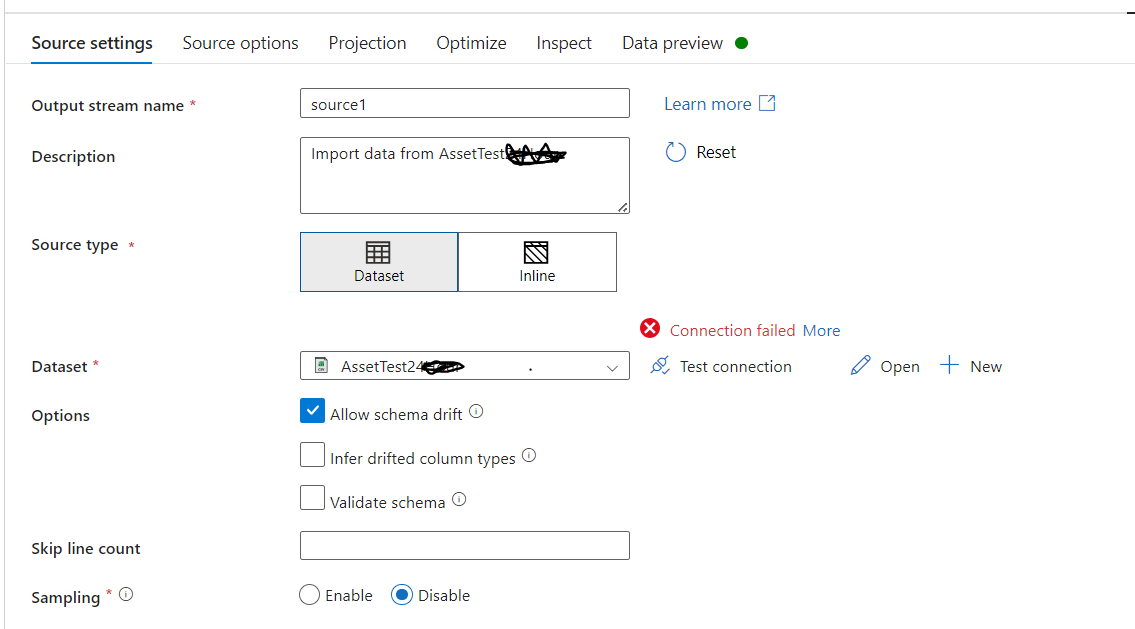
Task: Select the Dataset source type icon
Action: pos(378,254)
